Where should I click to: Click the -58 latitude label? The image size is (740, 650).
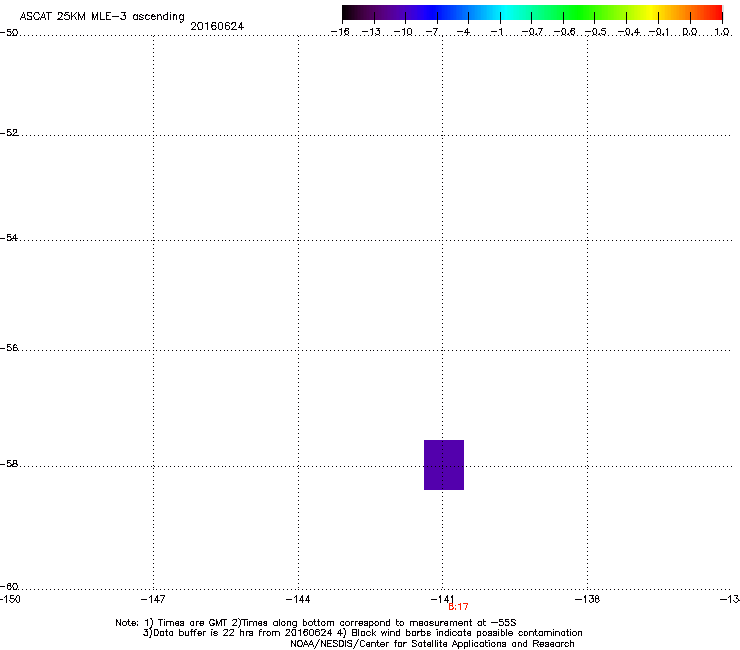[9, 464]
